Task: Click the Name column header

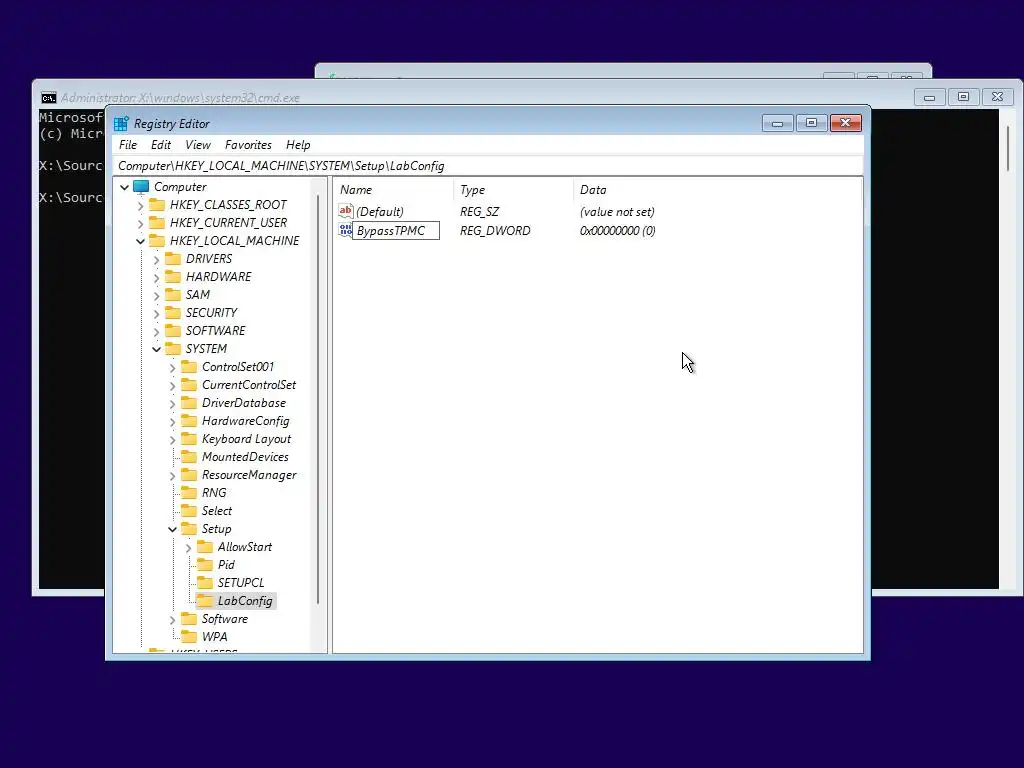Action: (393, 190)
